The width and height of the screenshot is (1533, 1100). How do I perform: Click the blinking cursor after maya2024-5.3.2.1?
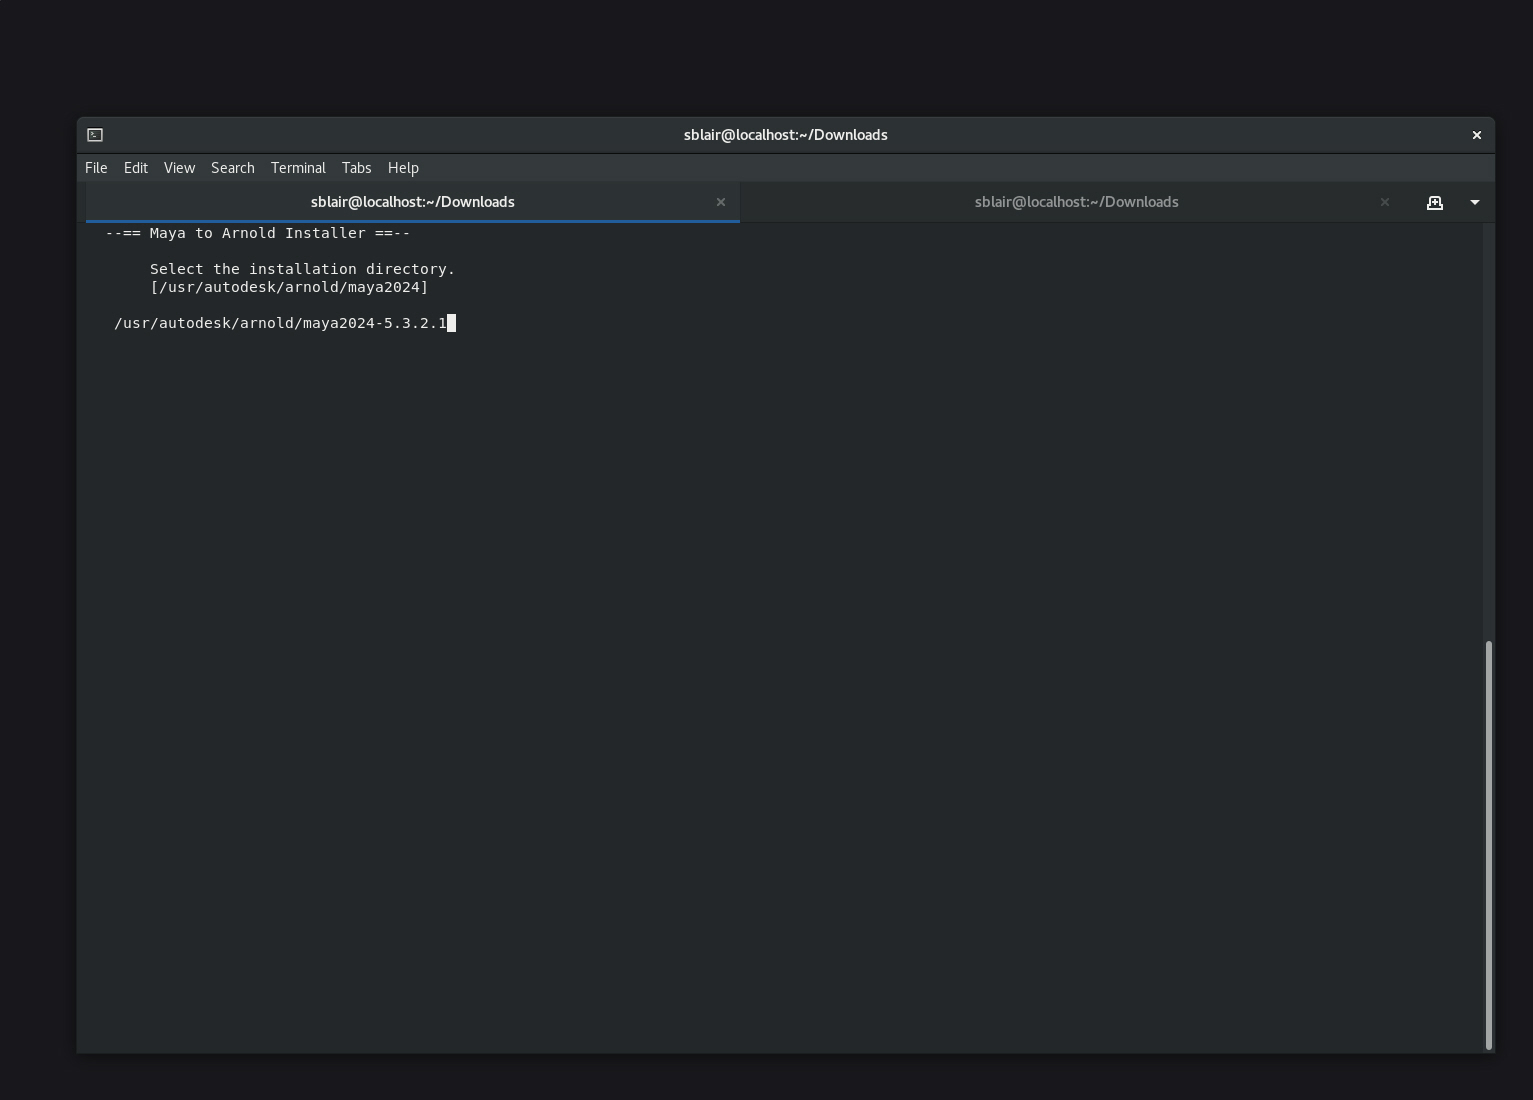point(452,322)
